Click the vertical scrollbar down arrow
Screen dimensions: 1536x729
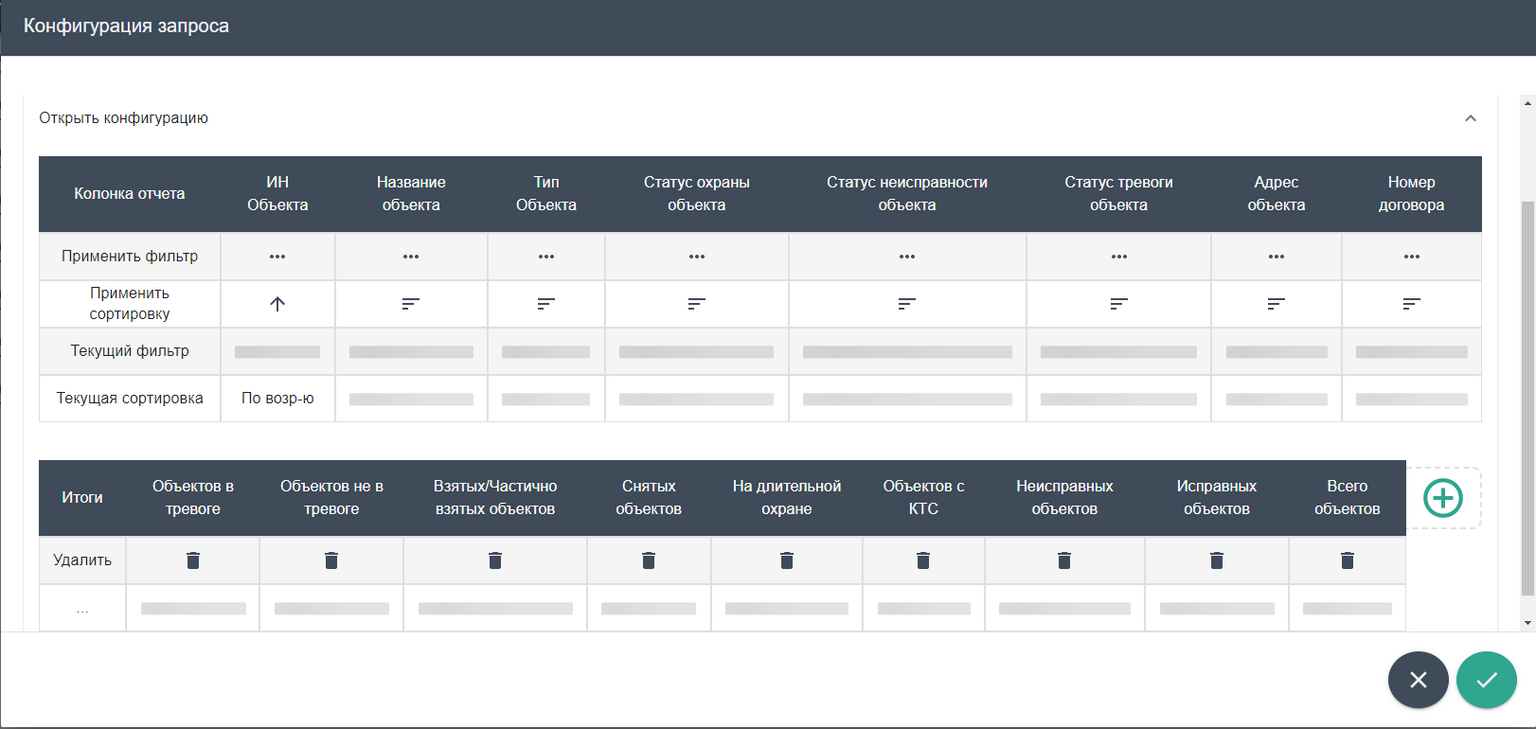click(x=1526, y=622)
